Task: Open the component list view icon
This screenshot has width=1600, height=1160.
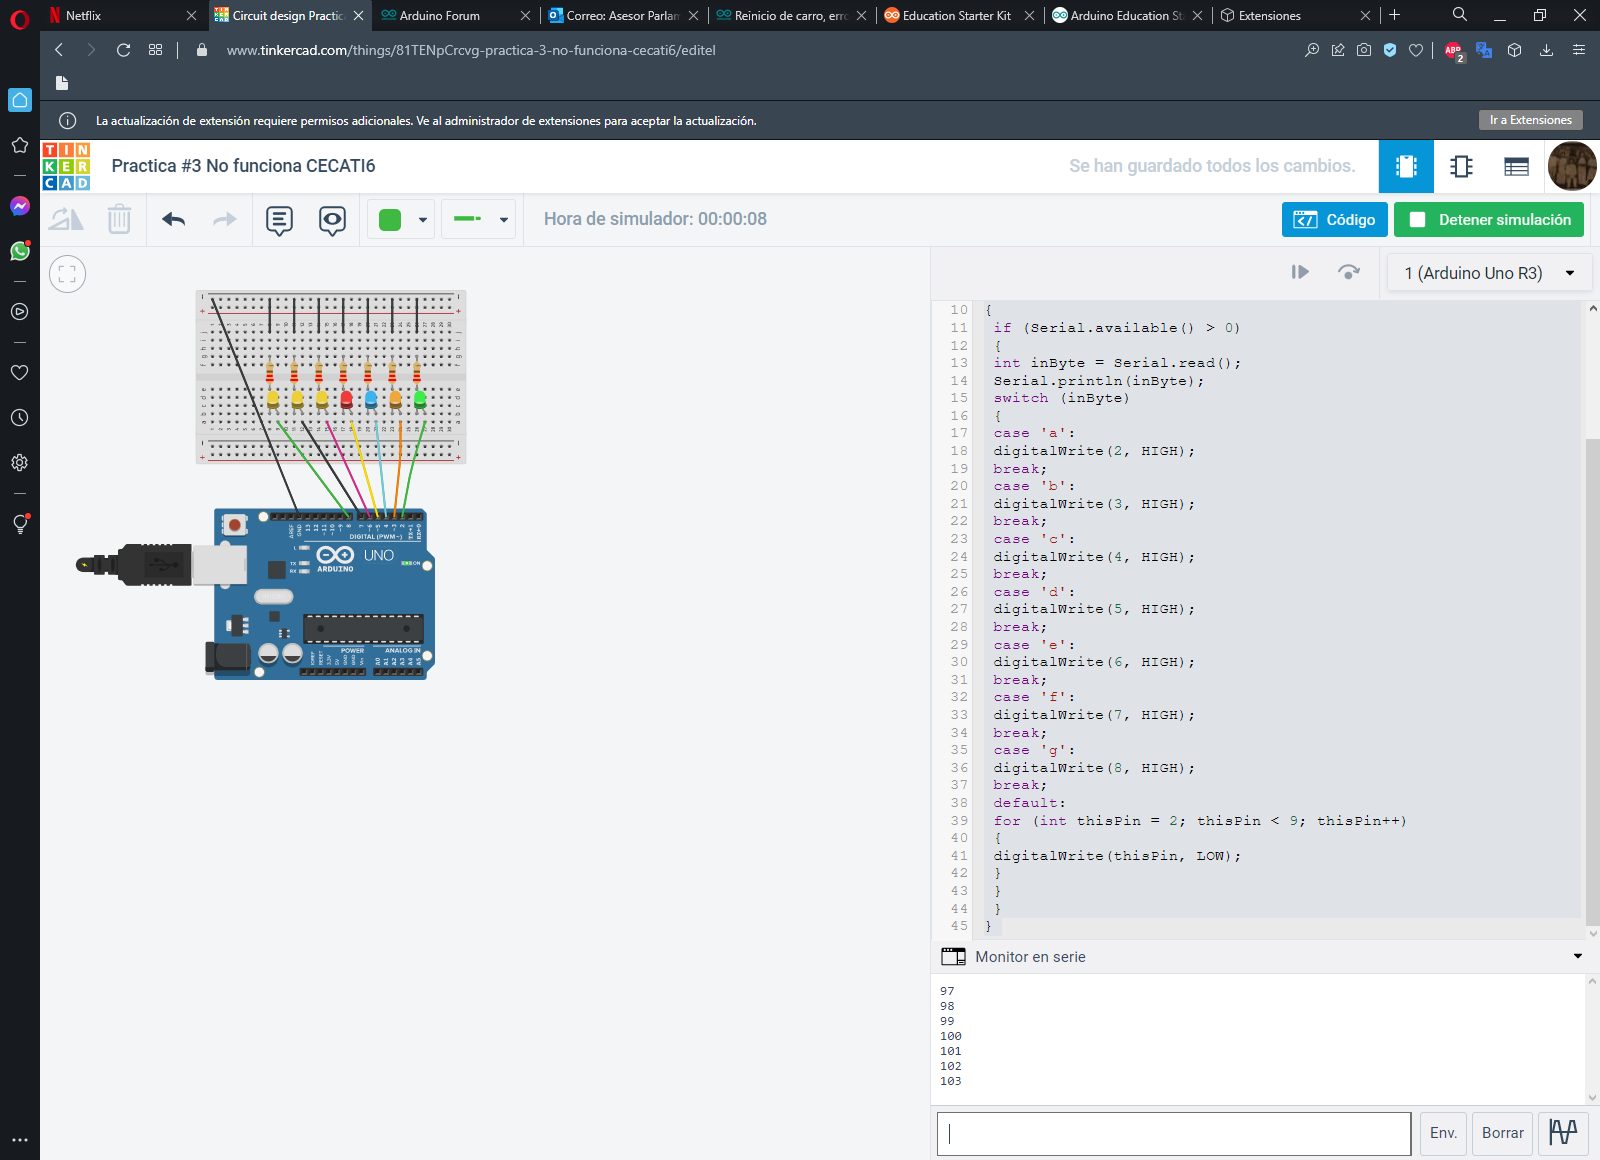Action: coord(1516,167)
